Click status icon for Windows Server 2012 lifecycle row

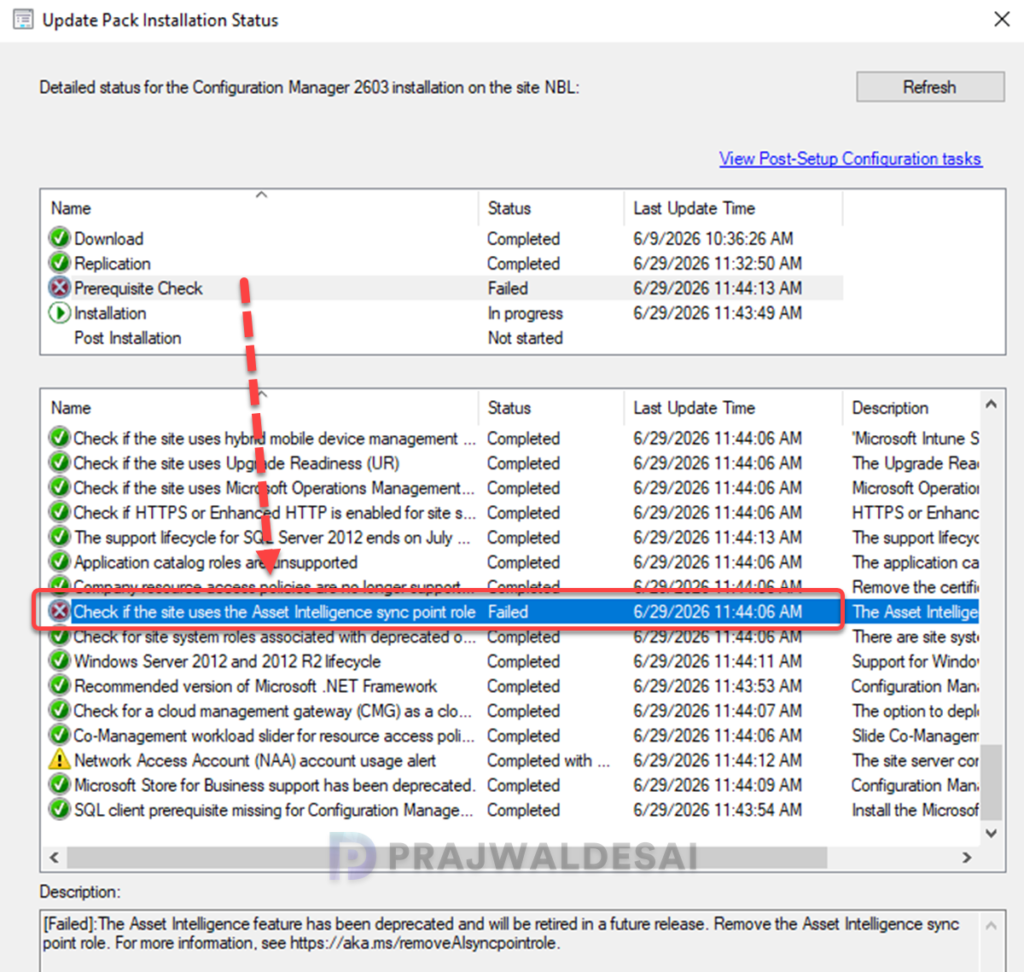(59, 662)
